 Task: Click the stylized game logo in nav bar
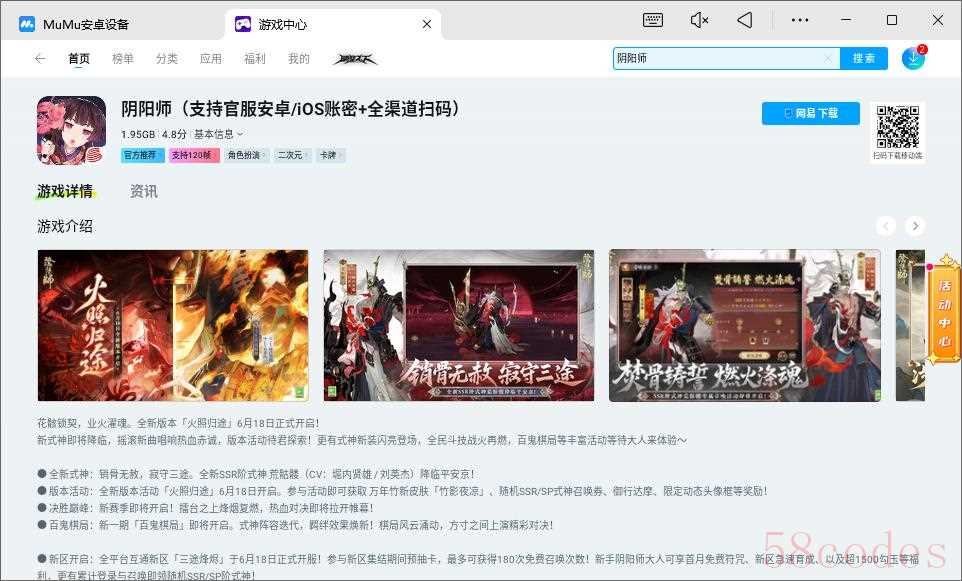coord(355,59)
